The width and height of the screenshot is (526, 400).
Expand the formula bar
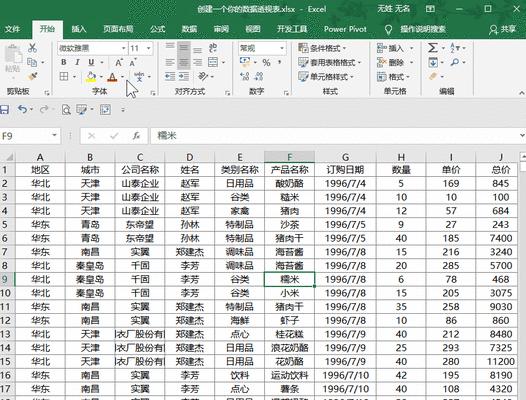(x=522, y=136)
